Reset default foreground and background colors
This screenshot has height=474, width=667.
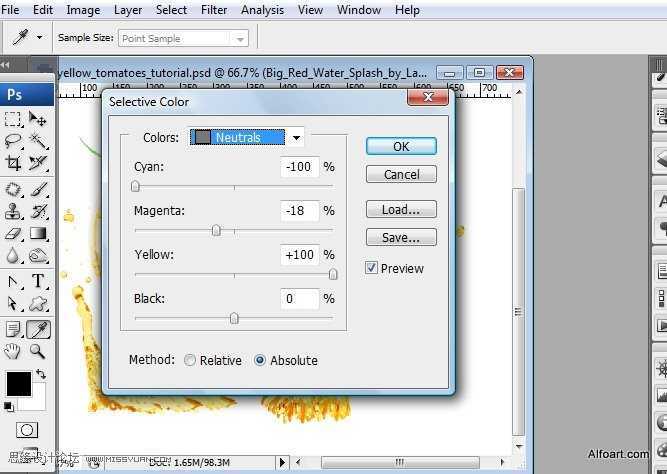8,407
